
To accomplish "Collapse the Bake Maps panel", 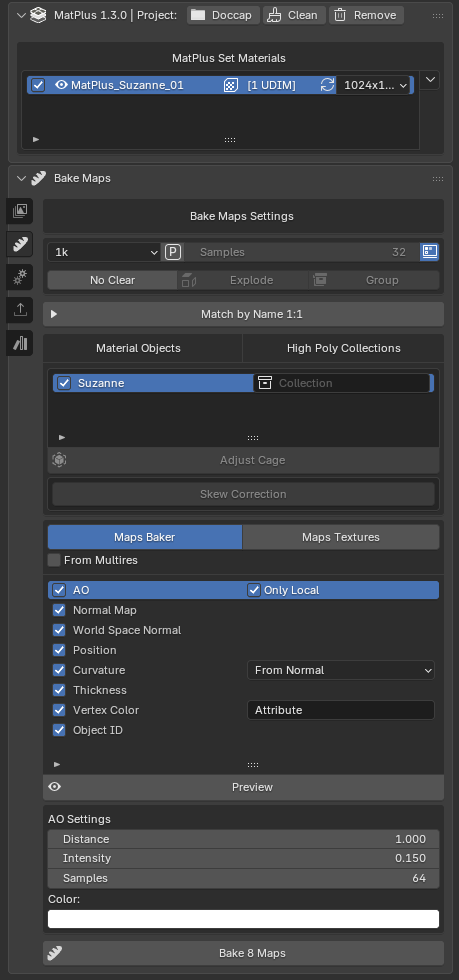I will (x=21, y=178).
